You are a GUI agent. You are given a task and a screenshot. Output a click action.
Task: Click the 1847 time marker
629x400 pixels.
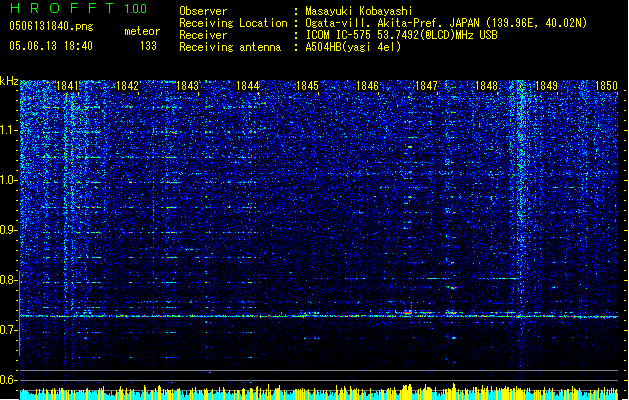coord(426,86)
